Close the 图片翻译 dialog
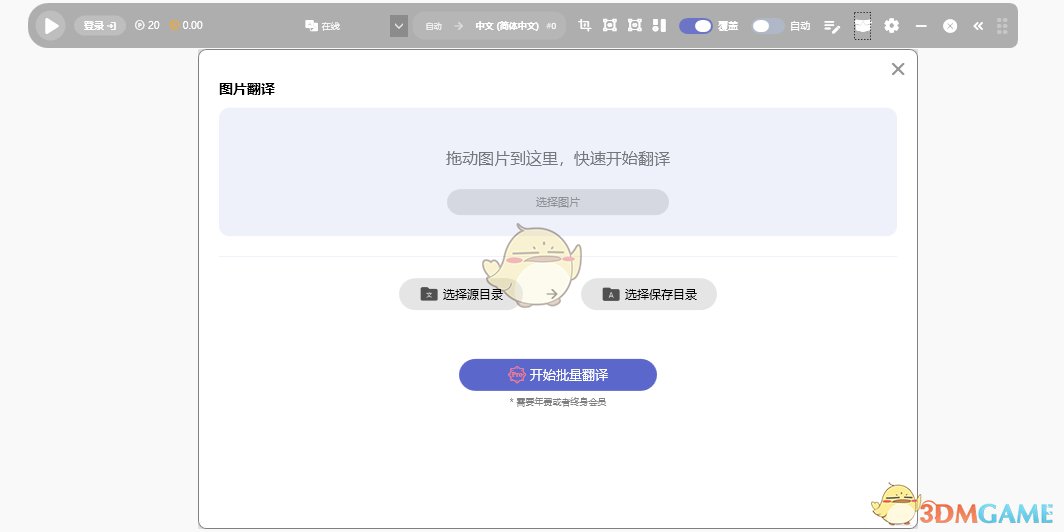The height and width of the screenshot is (532, 1064). [x=898, y=69]
